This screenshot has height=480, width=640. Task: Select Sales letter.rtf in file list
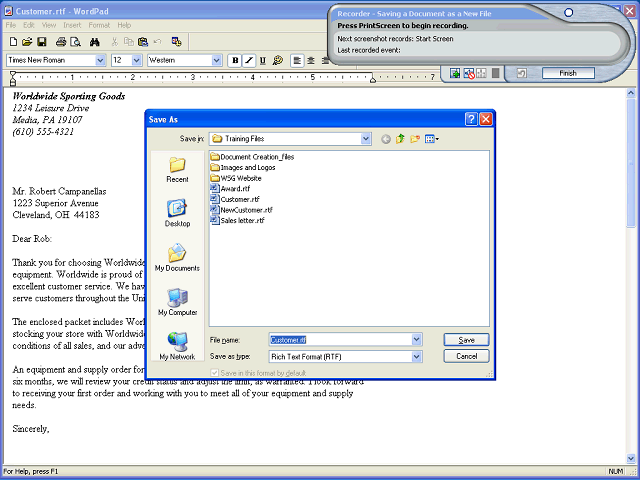click(x=238, y=220)
